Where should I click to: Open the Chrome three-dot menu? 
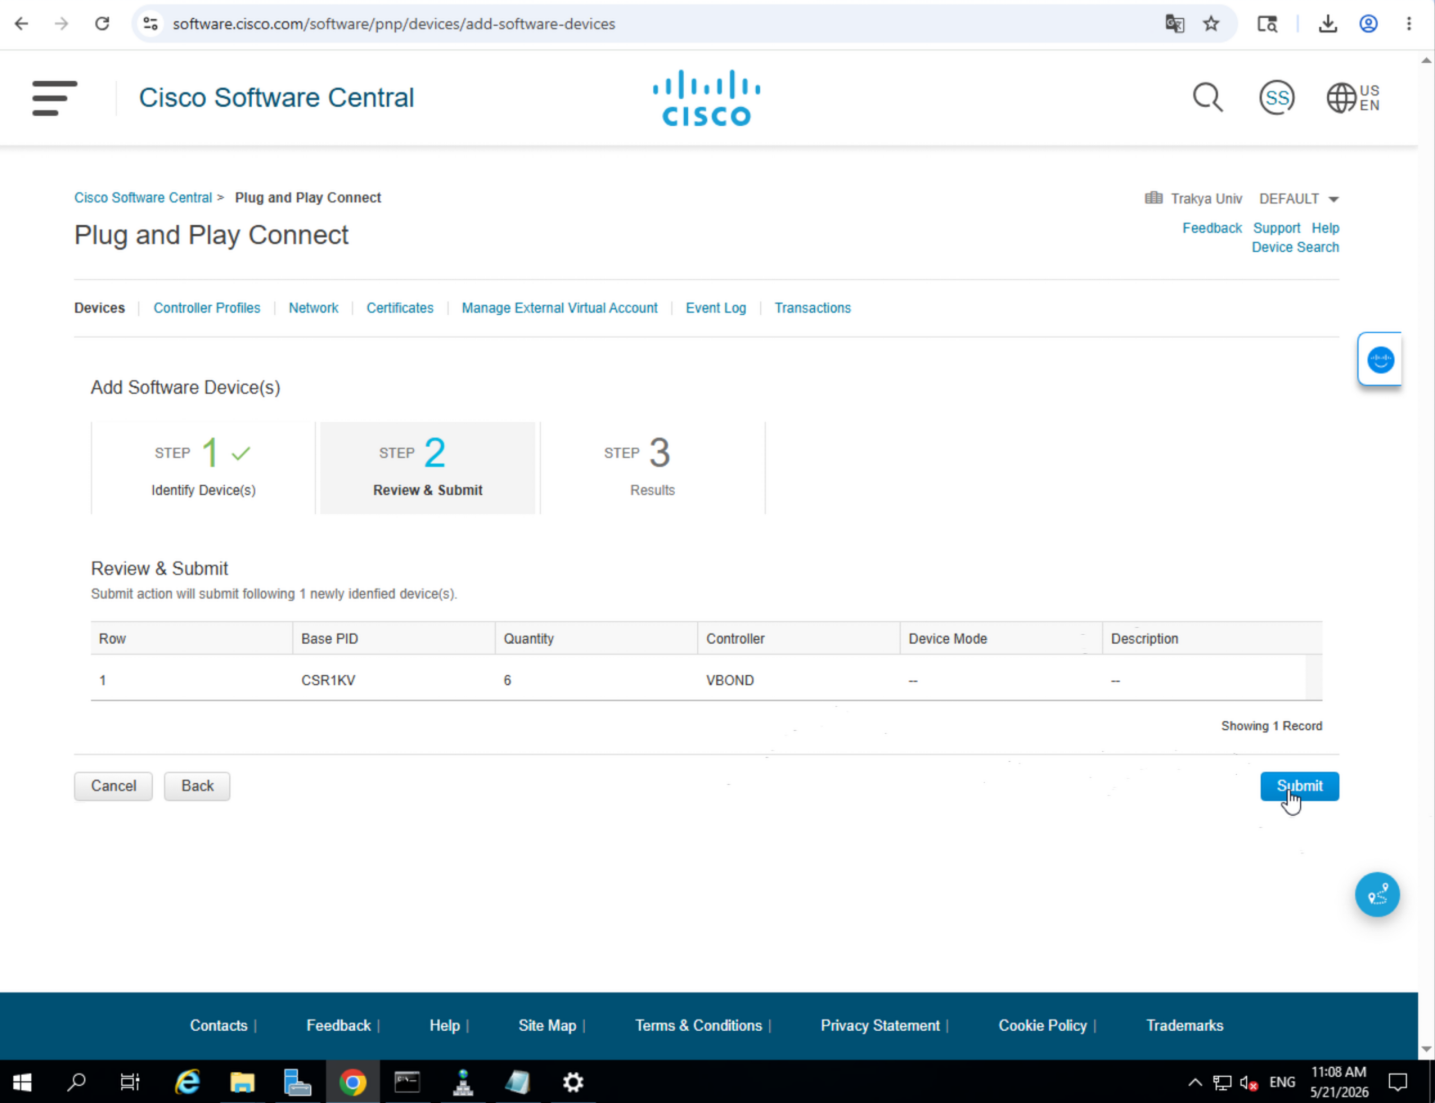[x=1409, y=24]
